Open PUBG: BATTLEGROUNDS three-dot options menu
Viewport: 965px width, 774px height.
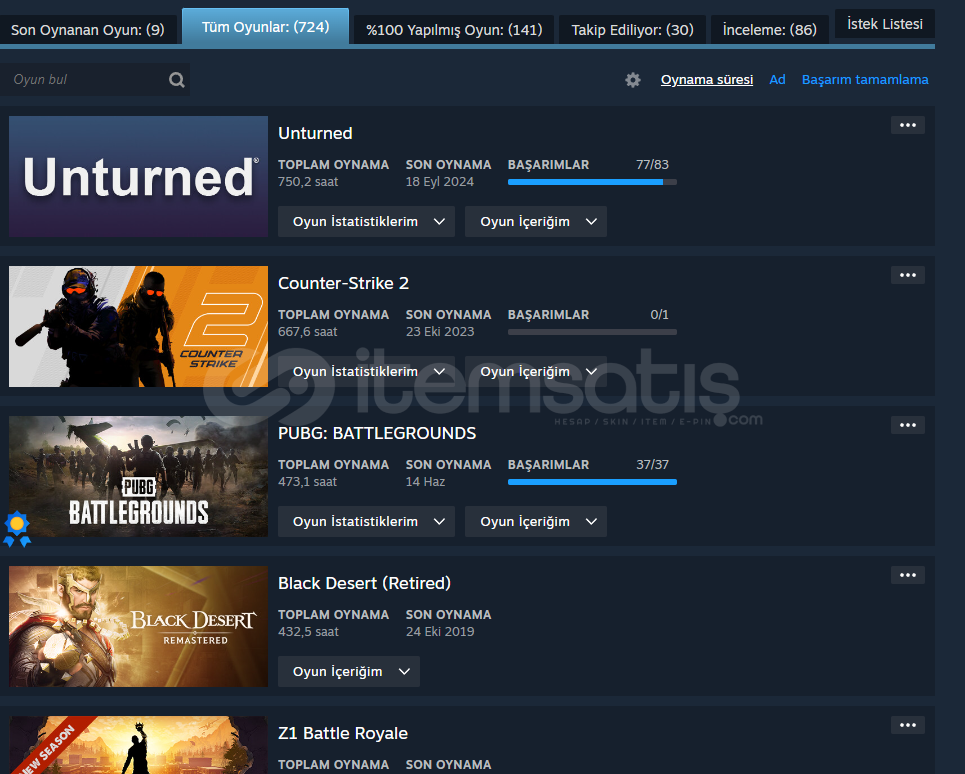908,425
